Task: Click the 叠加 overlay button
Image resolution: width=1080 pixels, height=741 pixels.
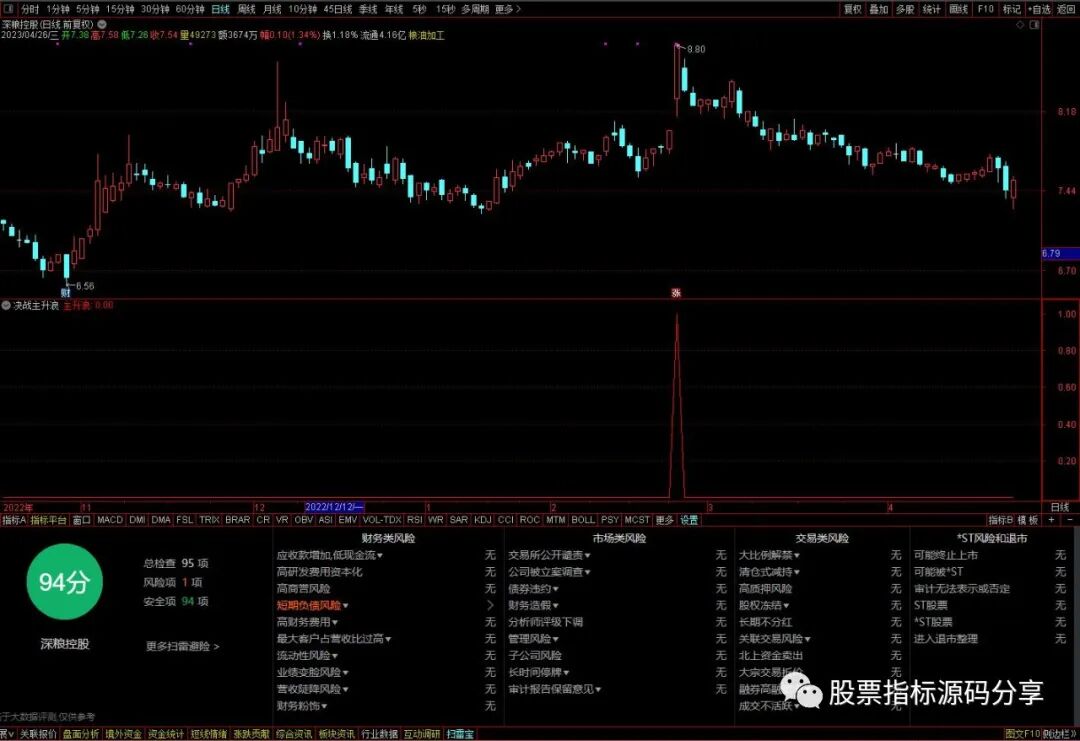Action: coord(878,9)
